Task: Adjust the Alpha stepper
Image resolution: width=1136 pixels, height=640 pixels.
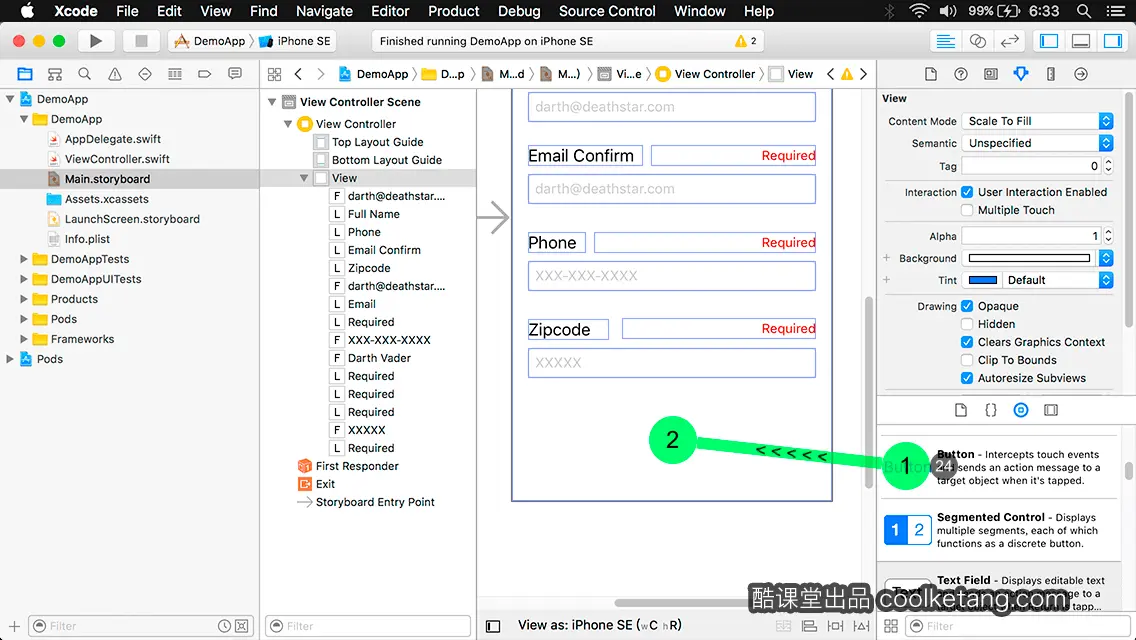Action: pos(1108,236)
